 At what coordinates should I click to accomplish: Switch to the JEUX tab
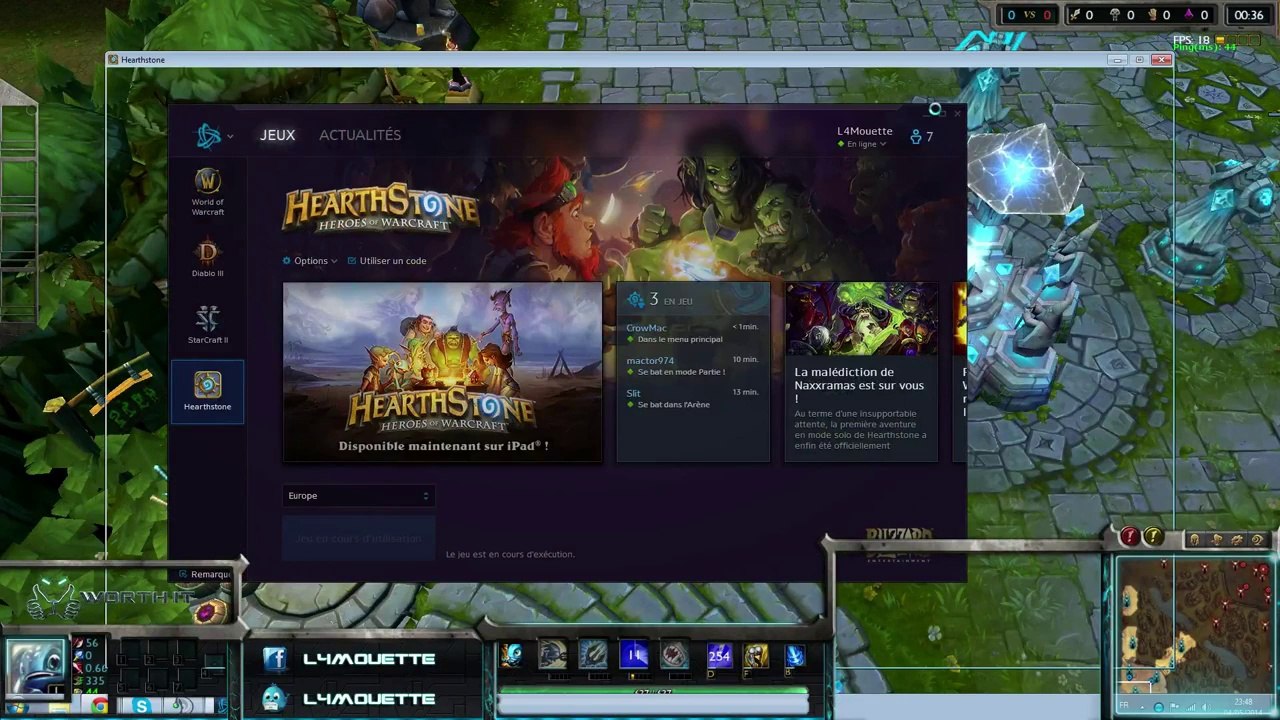click(x=277, y=135)
